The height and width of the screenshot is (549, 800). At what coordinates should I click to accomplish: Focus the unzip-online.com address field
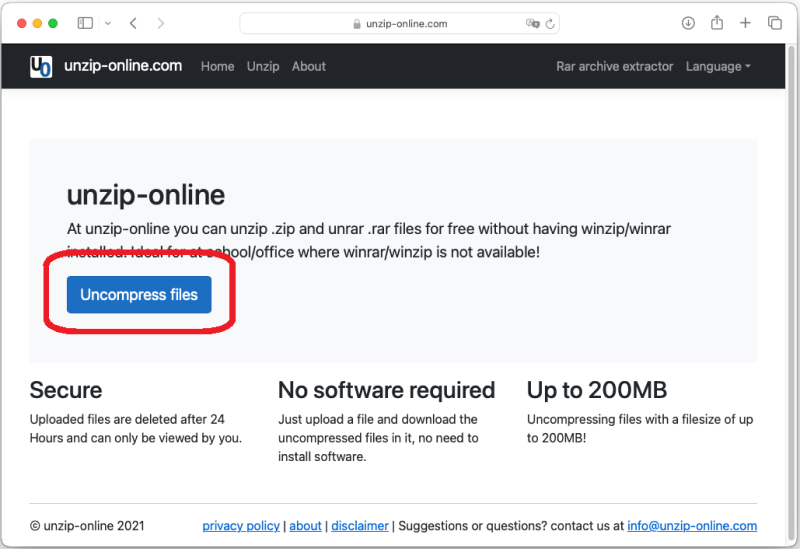click(x=399, y=23)
